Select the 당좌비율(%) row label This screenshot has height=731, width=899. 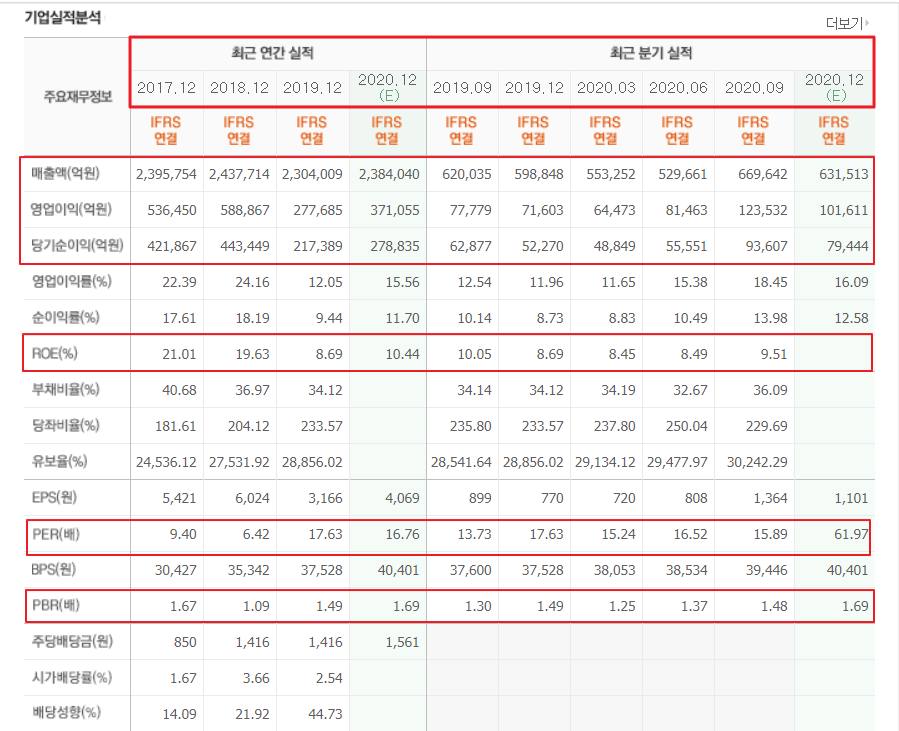(x=66, y=425)
